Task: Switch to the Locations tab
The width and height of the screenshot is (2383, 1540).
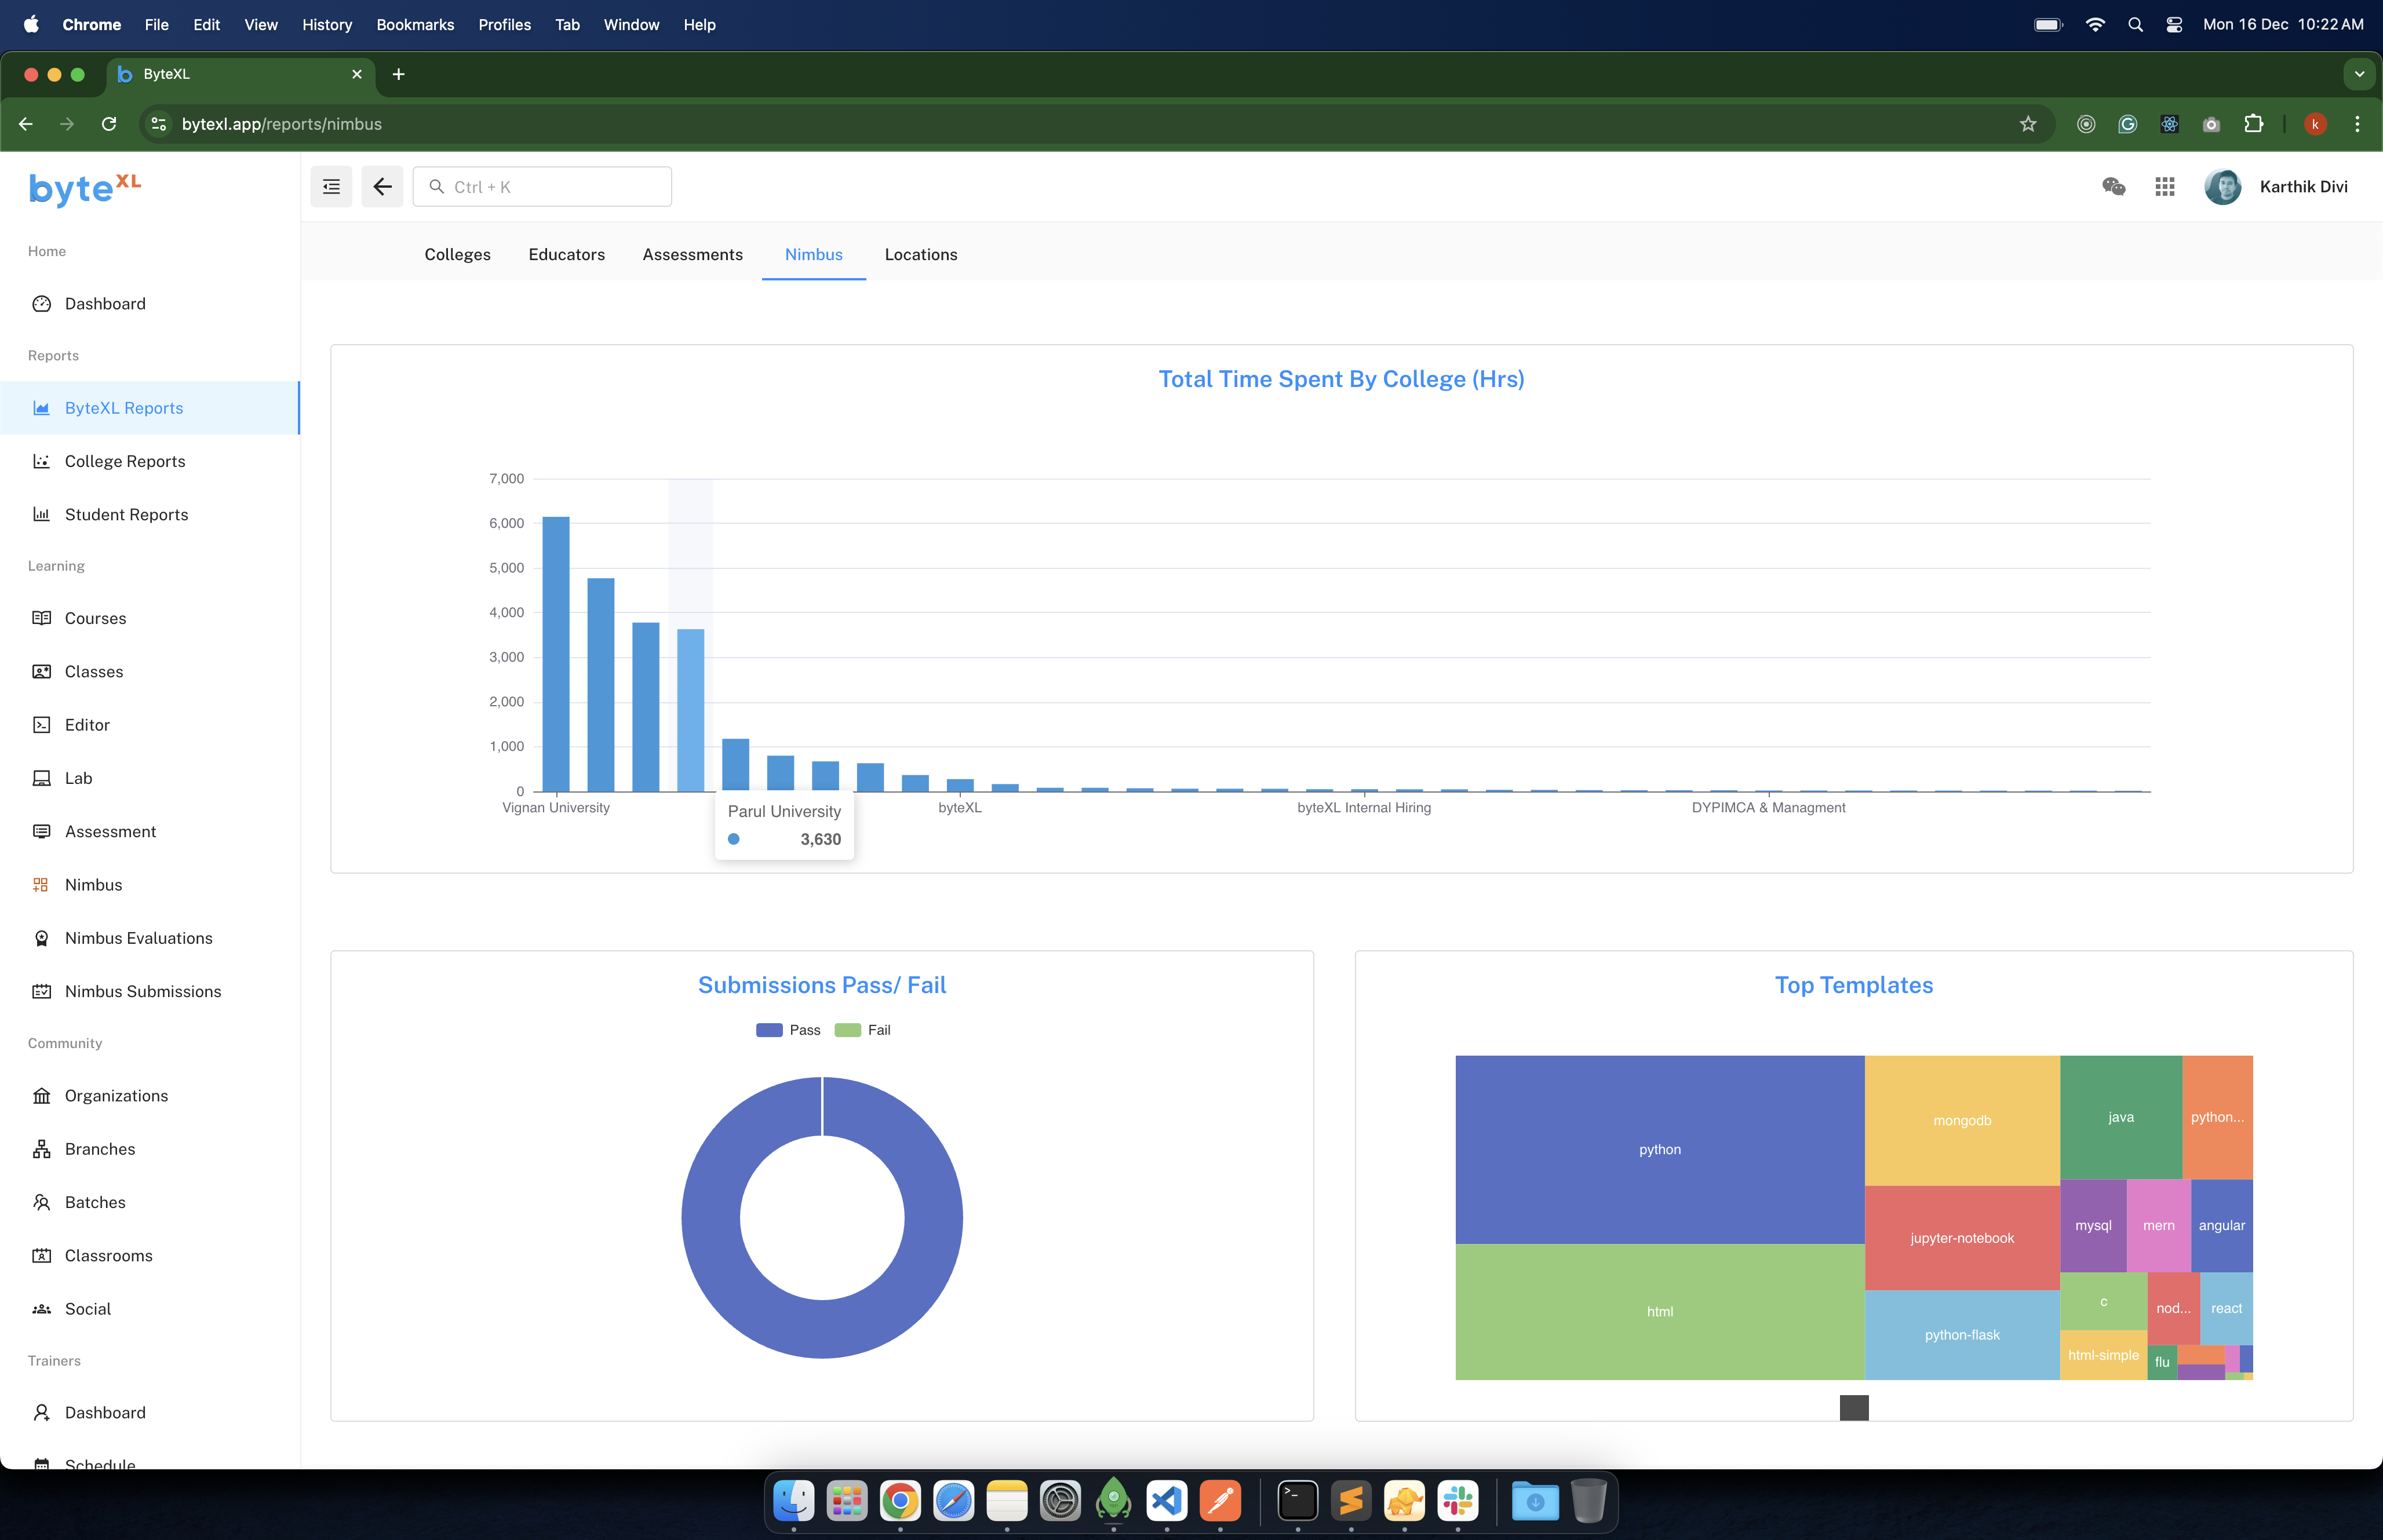Action: click(920, 255)
